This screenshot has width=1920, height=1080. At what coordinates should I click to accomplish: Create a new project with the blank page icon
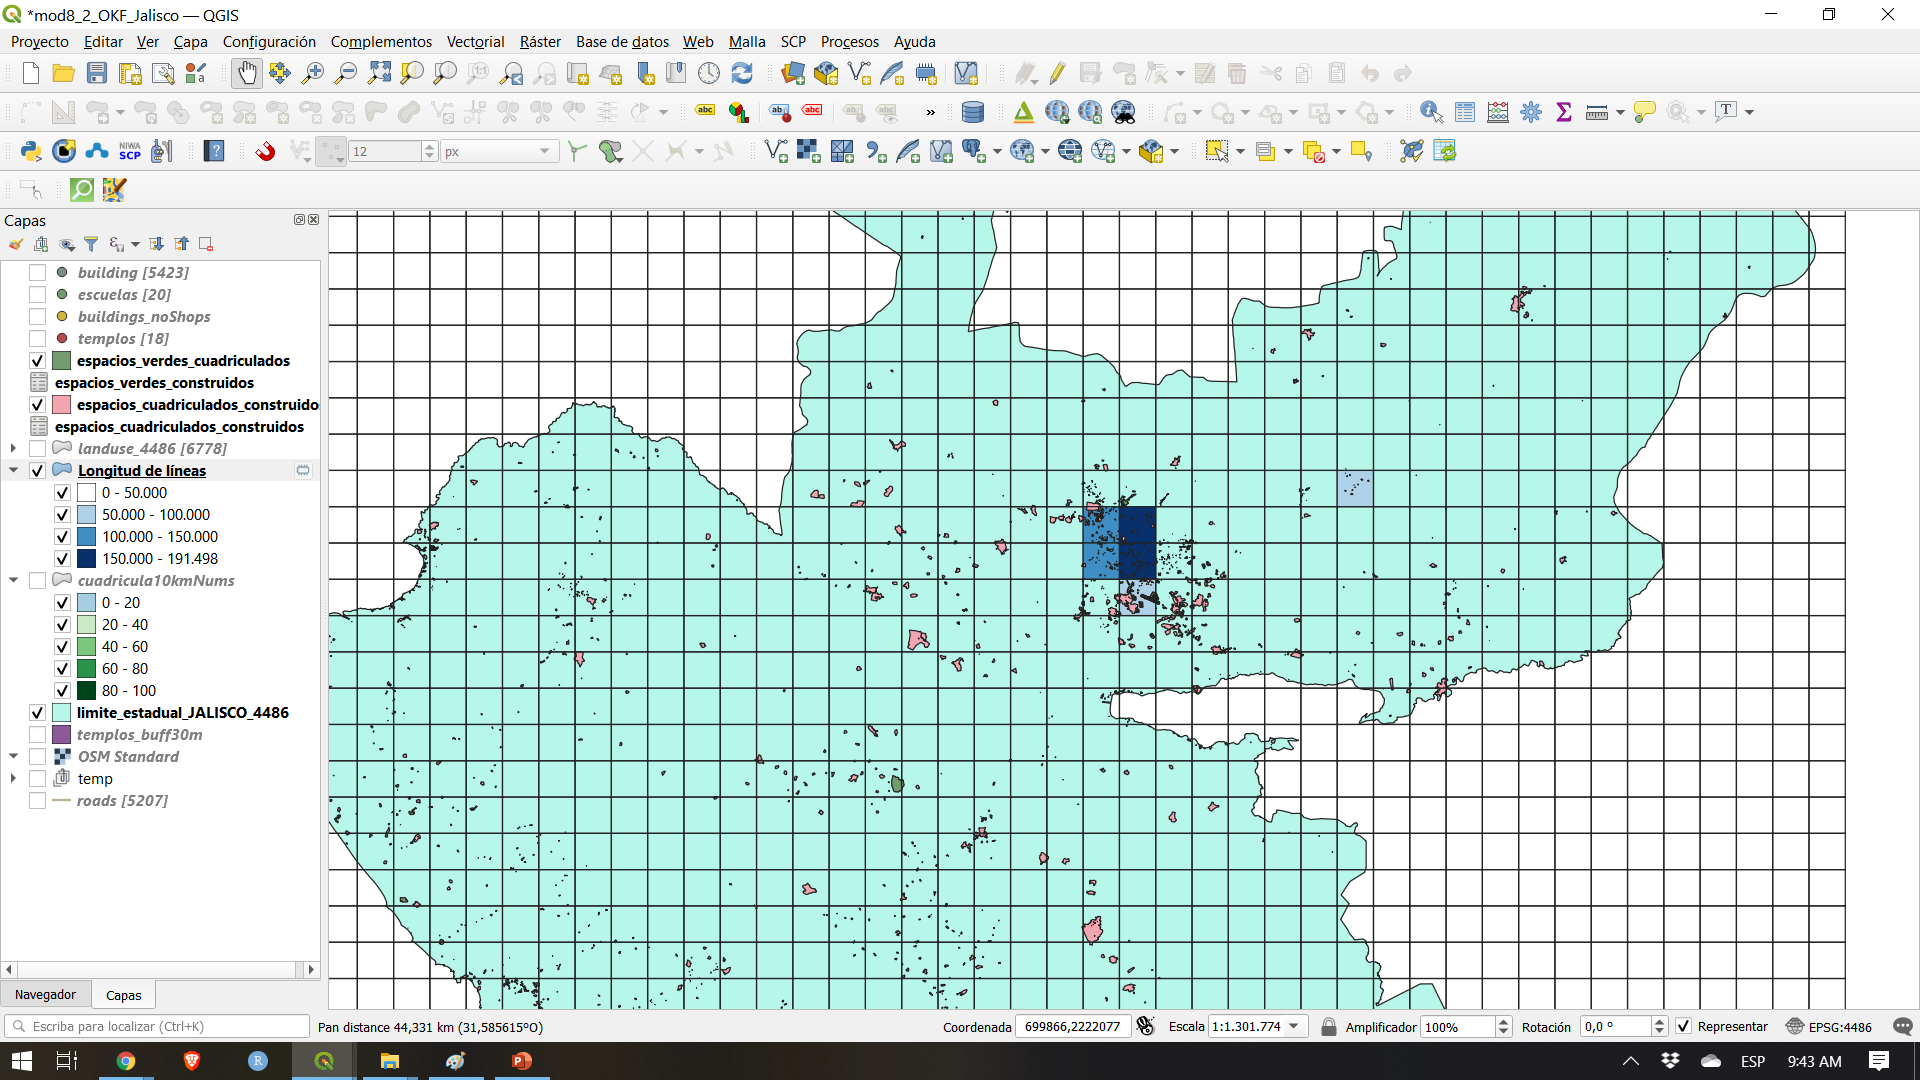(30, 74)
